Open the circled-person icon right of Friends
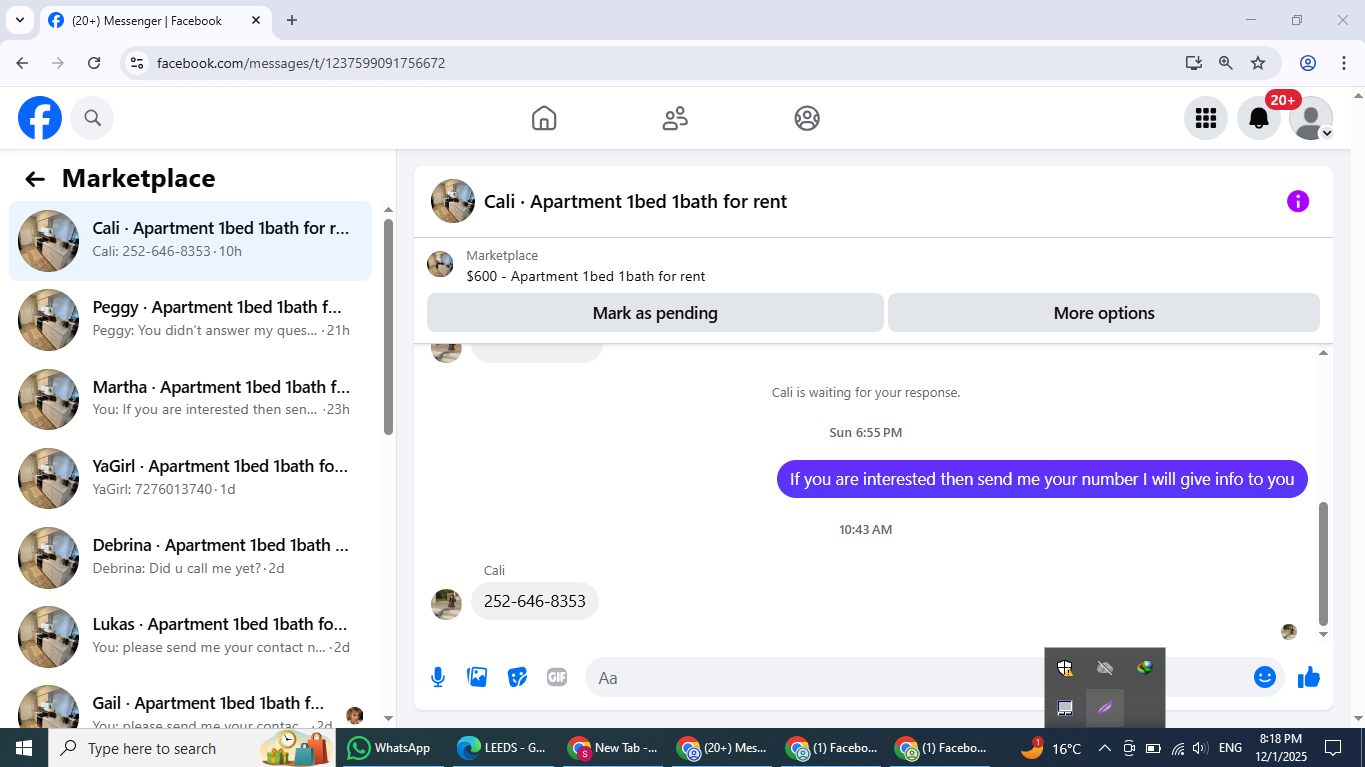Image resolution: width=1365 pixels, height=767 pixels. 807,118
